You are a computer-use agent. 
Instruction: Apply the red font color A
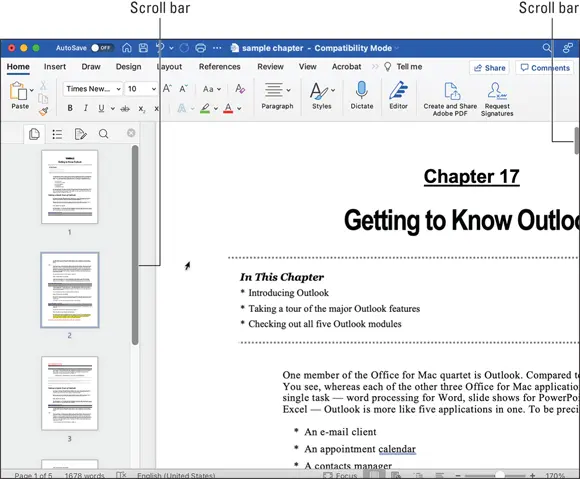click(228, 108)
